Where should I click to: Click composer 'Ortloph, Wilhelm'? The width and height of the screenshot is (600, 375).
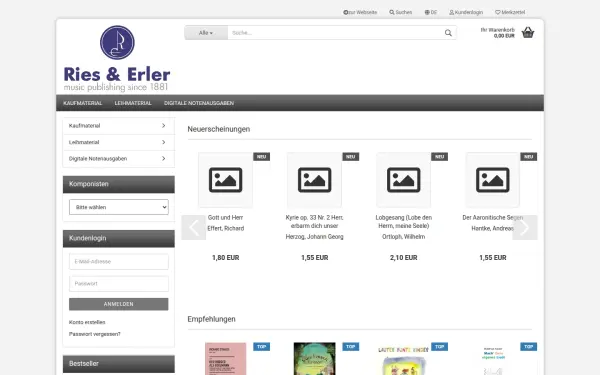pyautogui.click(x=403, y=237)
